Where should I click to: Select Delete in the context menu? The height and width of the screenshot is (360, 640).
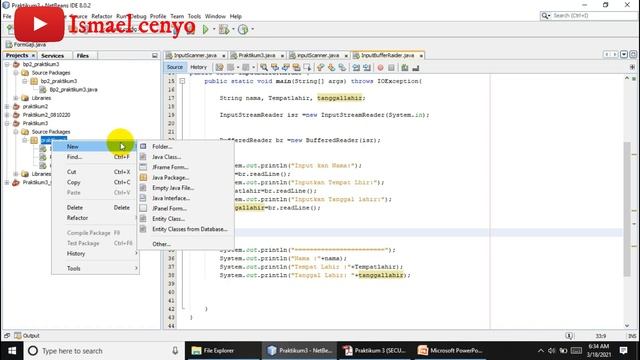[x=96, y=207]
